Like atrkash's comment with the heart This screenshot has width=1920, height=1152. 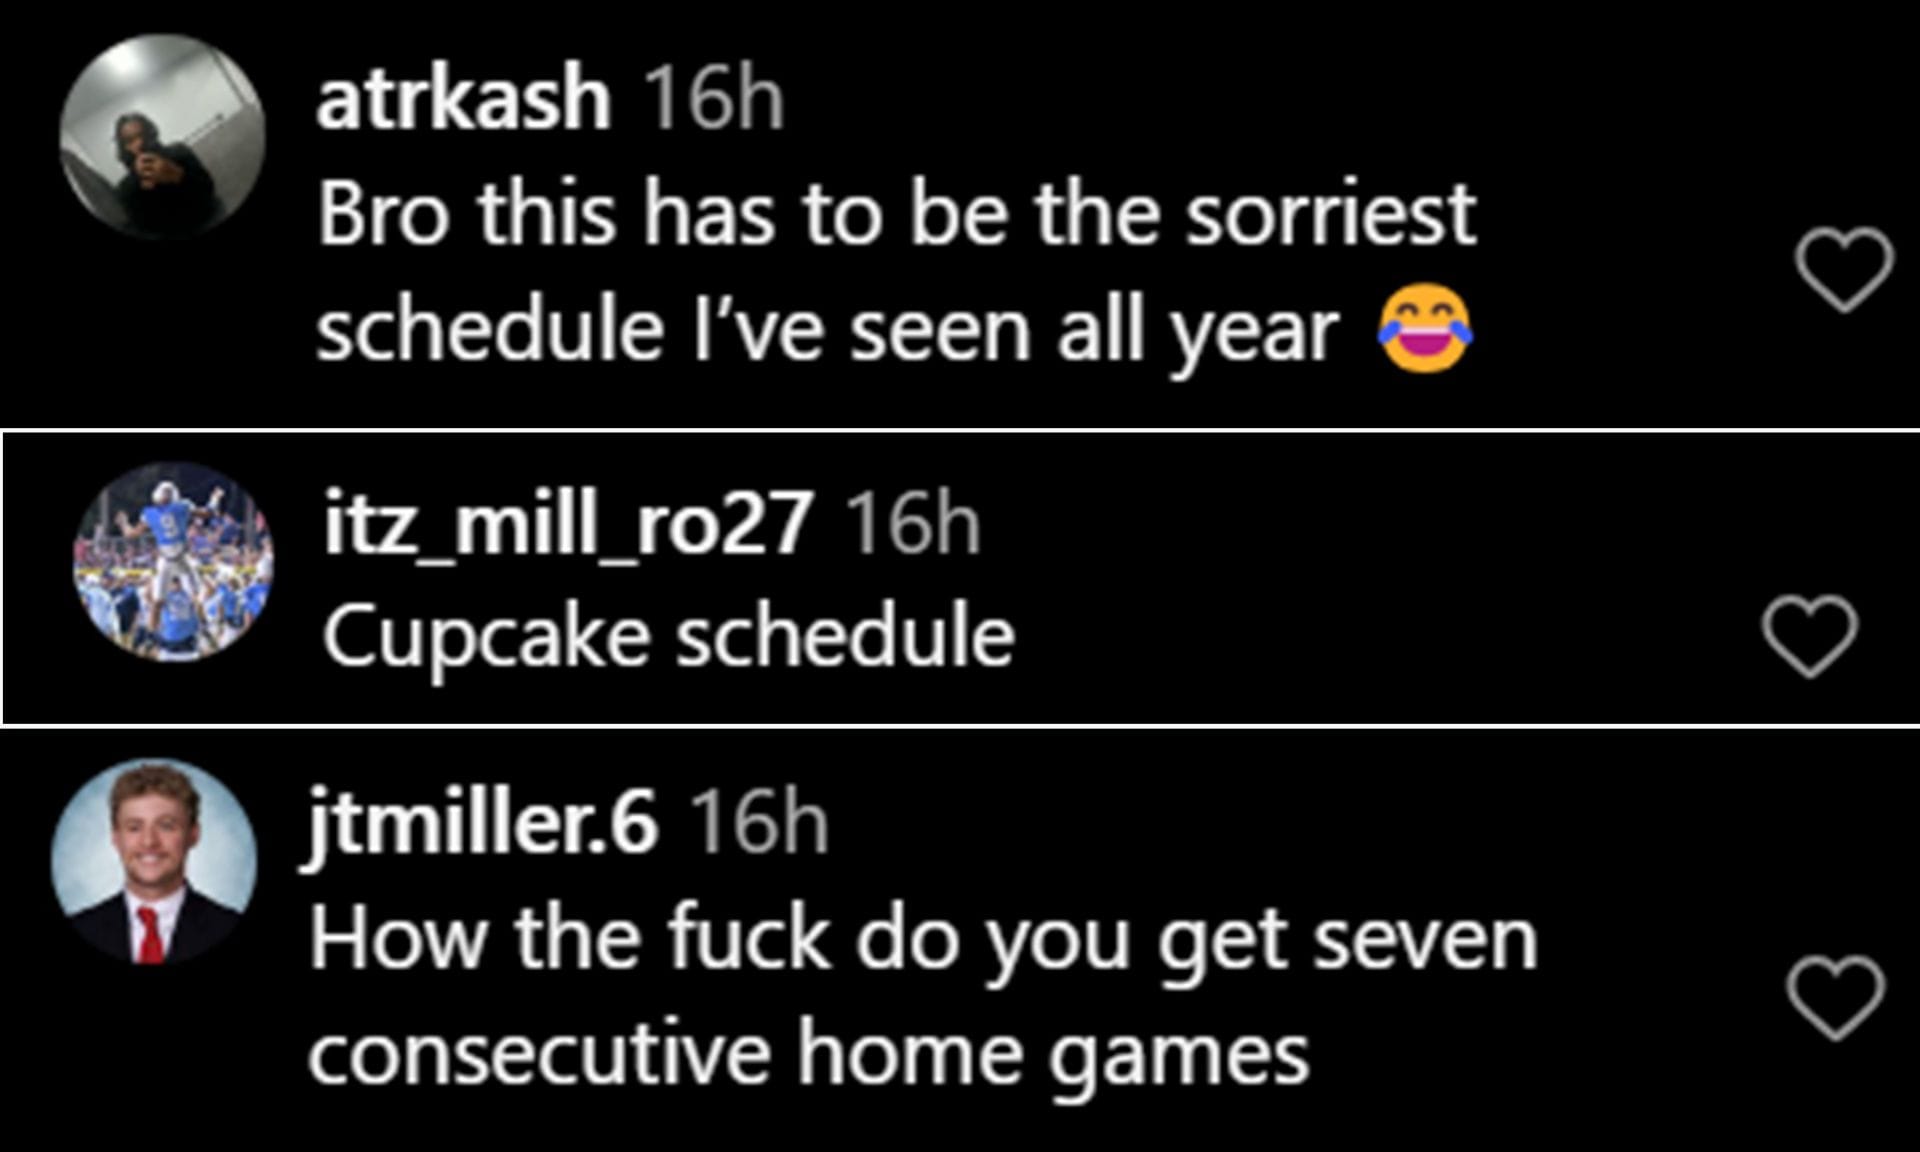[x=1843, y=269]
